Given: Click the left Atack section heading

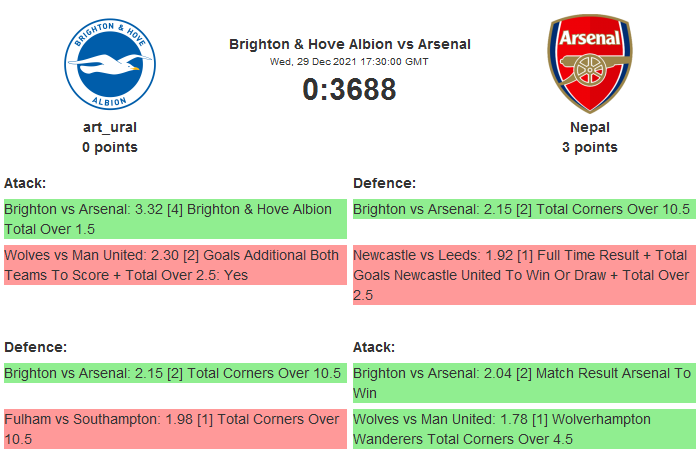Looking at the screenshot, I should click(x=25, y=183).
